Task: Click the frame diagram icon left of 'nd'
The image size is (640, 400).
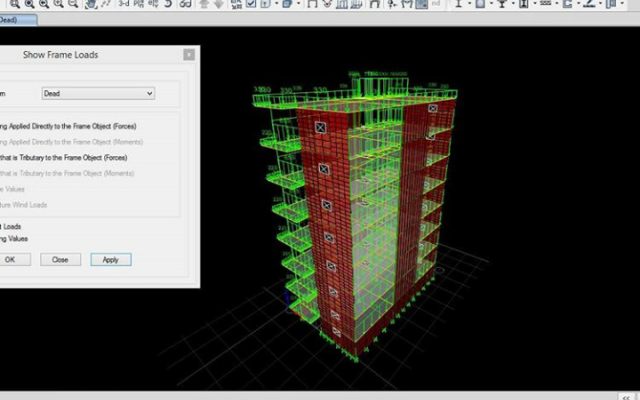Action: (x=407, y=4)
